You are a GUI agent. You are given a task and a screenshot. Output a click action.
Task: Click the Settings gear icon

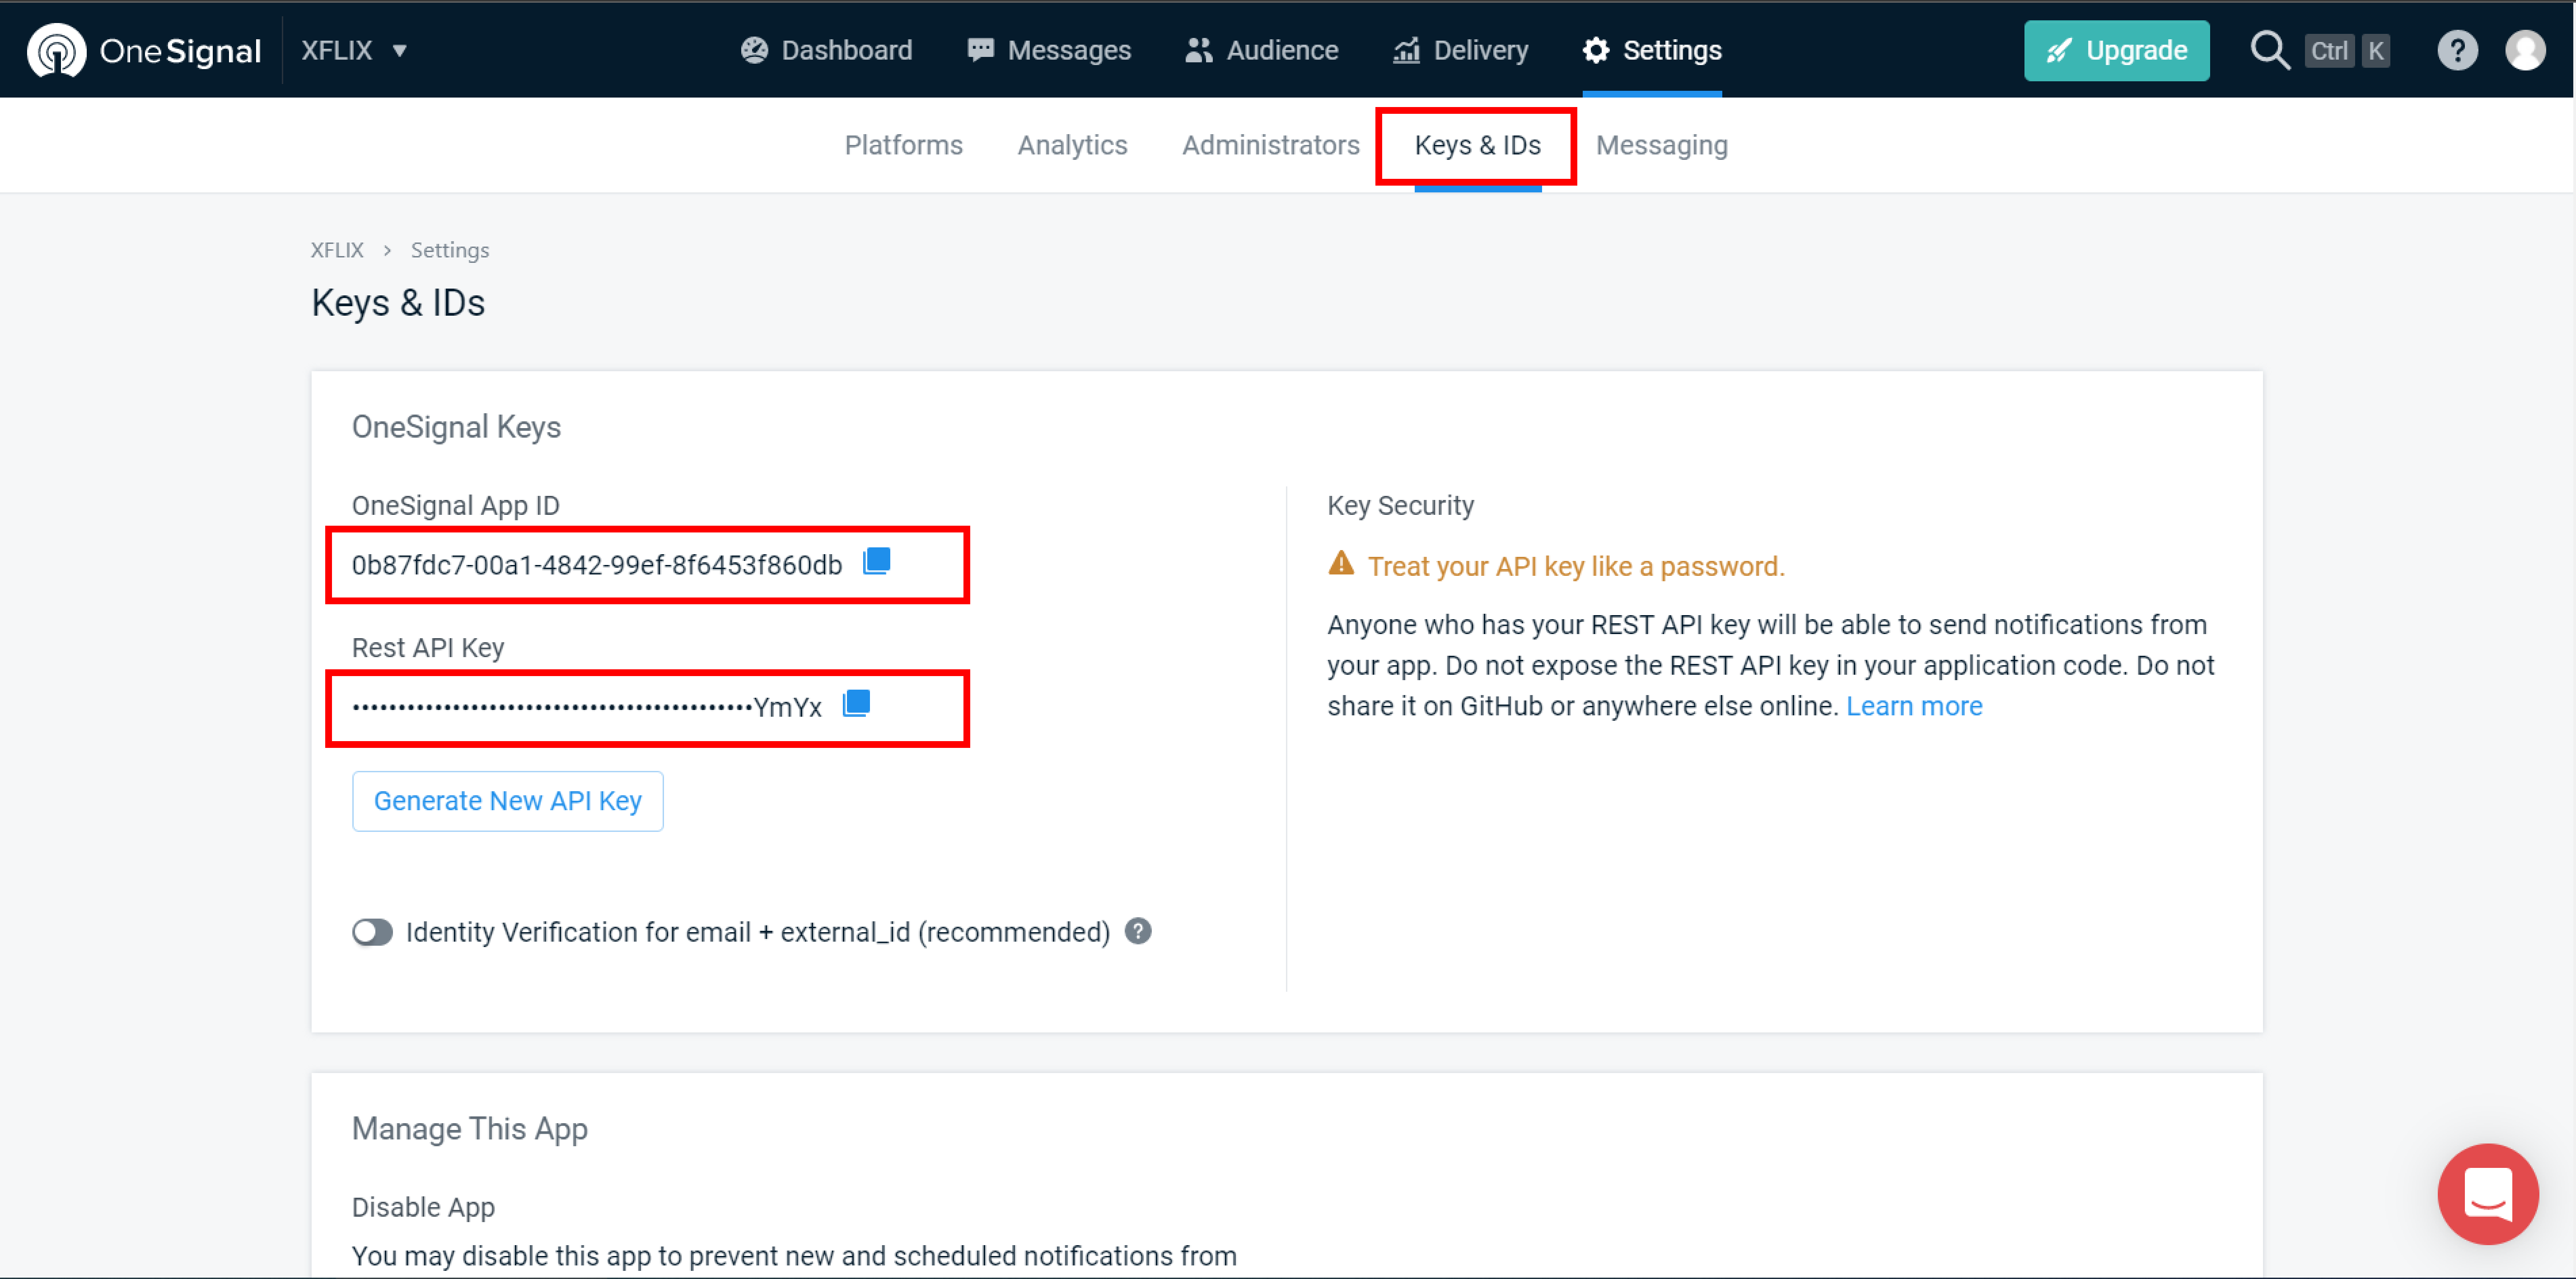[x=1596, y=50]
